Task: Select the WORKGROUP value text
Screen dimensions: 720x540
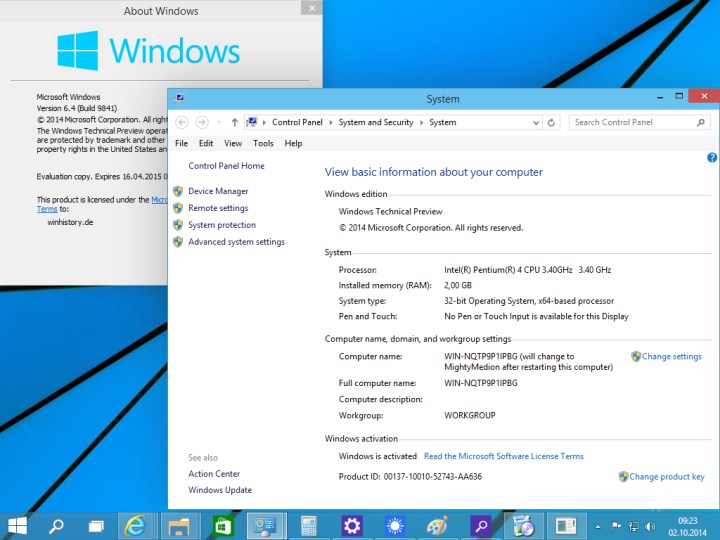Action: coord(470,415)
